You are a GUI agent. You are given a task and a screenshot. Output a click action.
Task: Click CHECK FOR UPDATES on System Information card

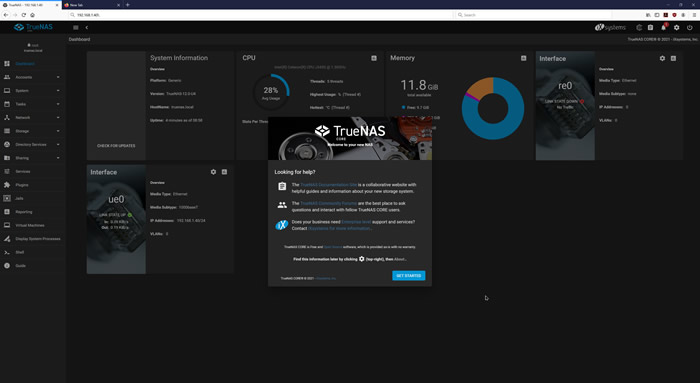click(116, 146)
